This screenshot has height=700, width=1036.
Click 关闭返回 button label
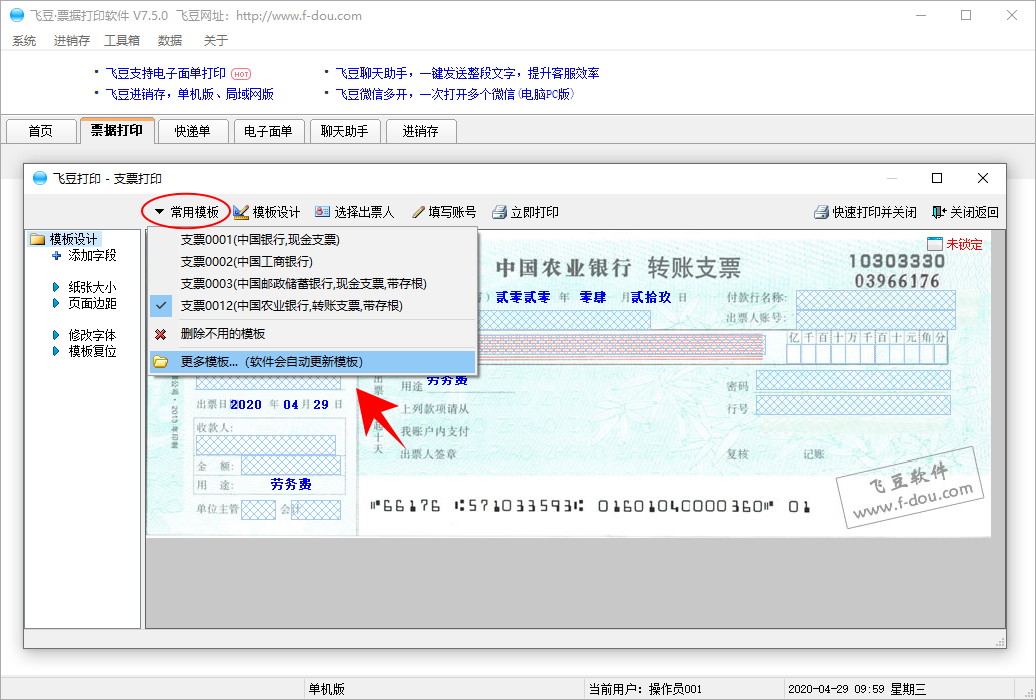click(x=974, y=212)
